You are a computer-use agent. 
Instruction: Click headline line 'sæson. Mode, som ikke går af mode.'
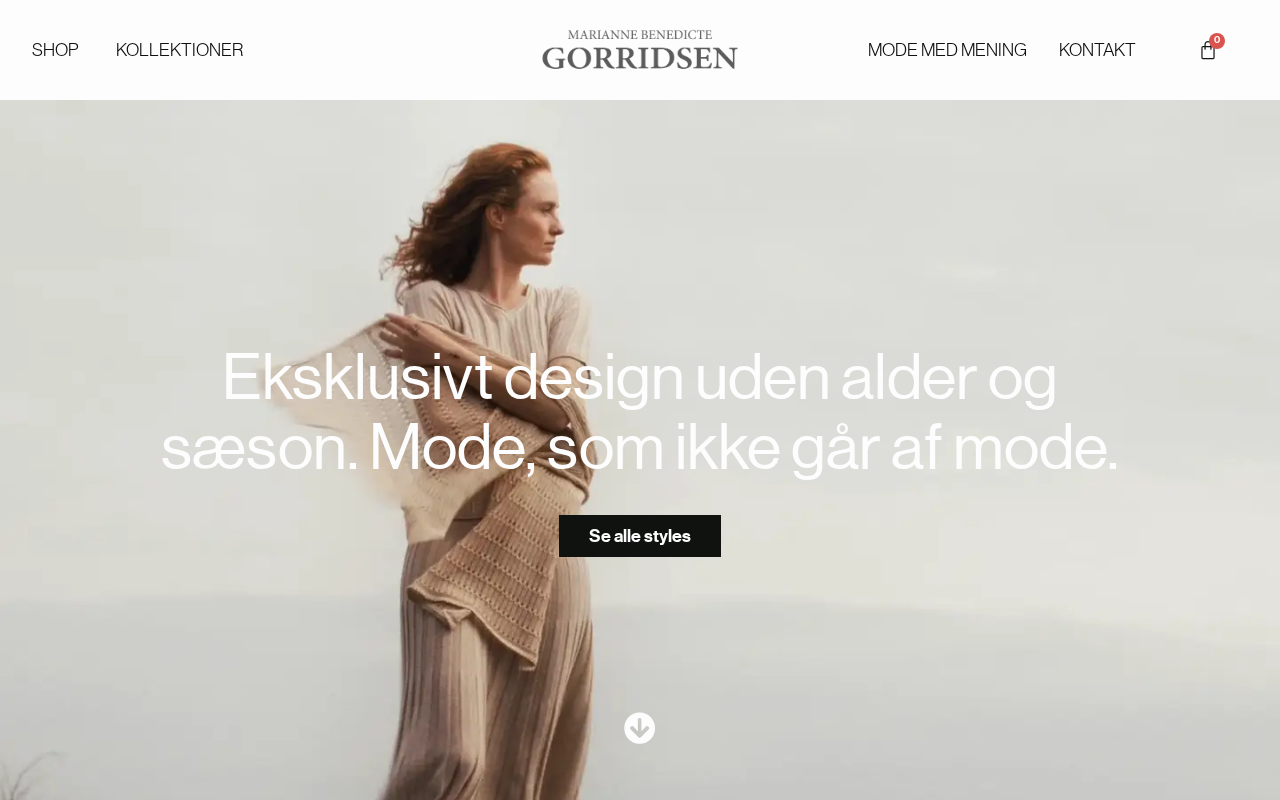(639, 447)
